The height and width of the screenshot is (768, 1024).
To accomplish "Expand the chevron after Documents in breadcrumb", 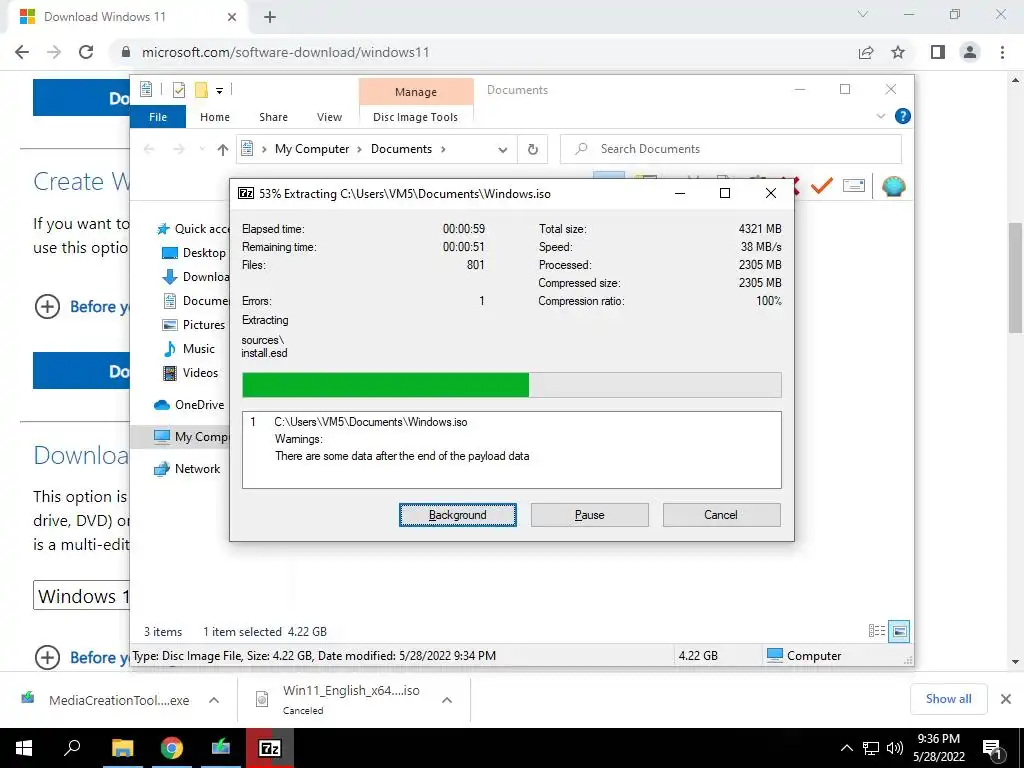I will (443, 149).
